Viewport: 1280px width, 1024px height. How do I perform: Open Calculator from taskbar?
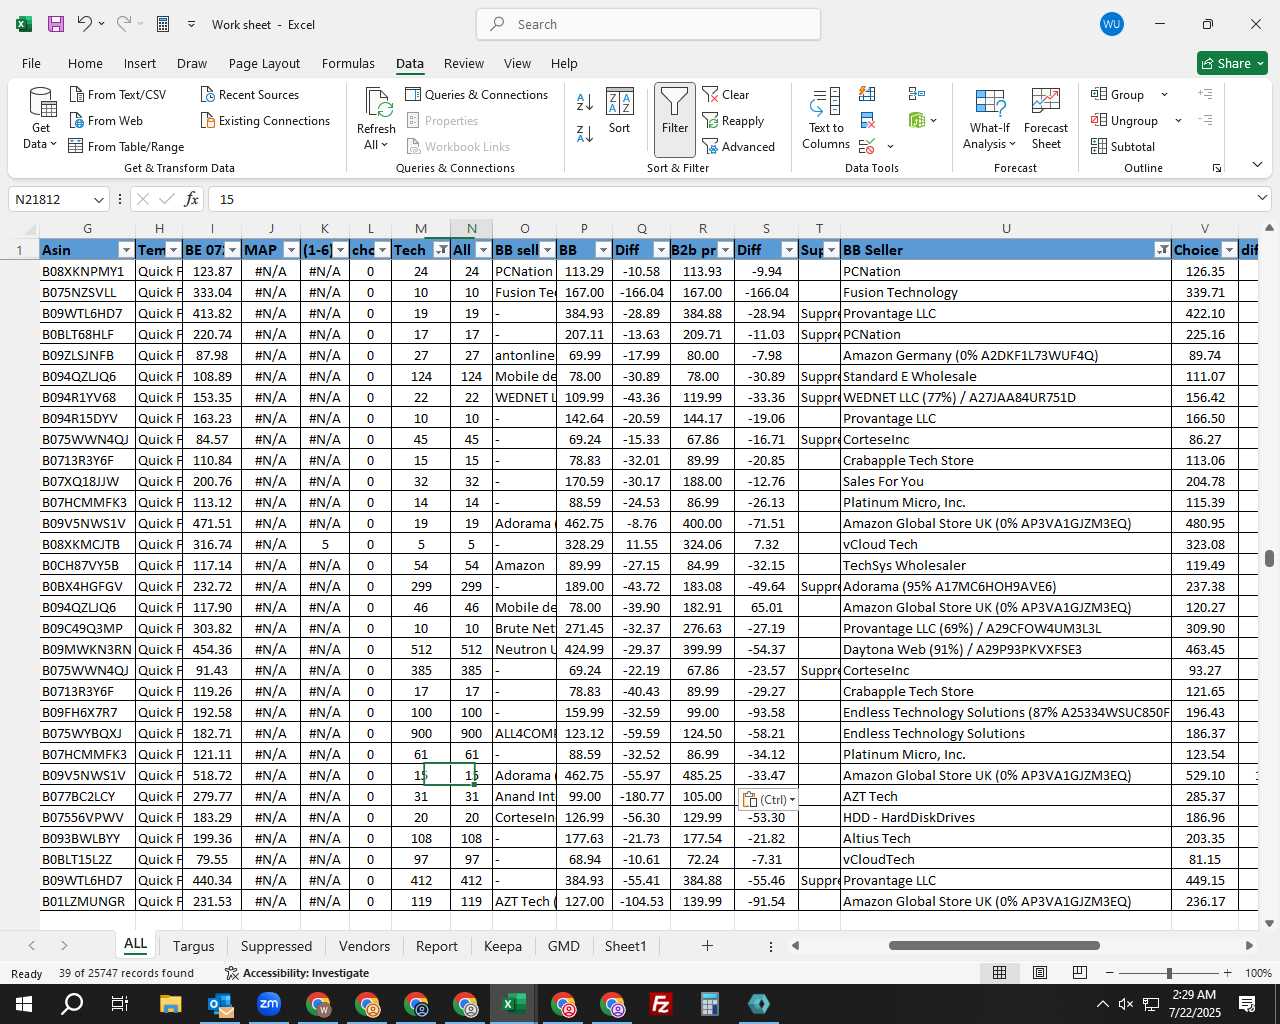710,1004
